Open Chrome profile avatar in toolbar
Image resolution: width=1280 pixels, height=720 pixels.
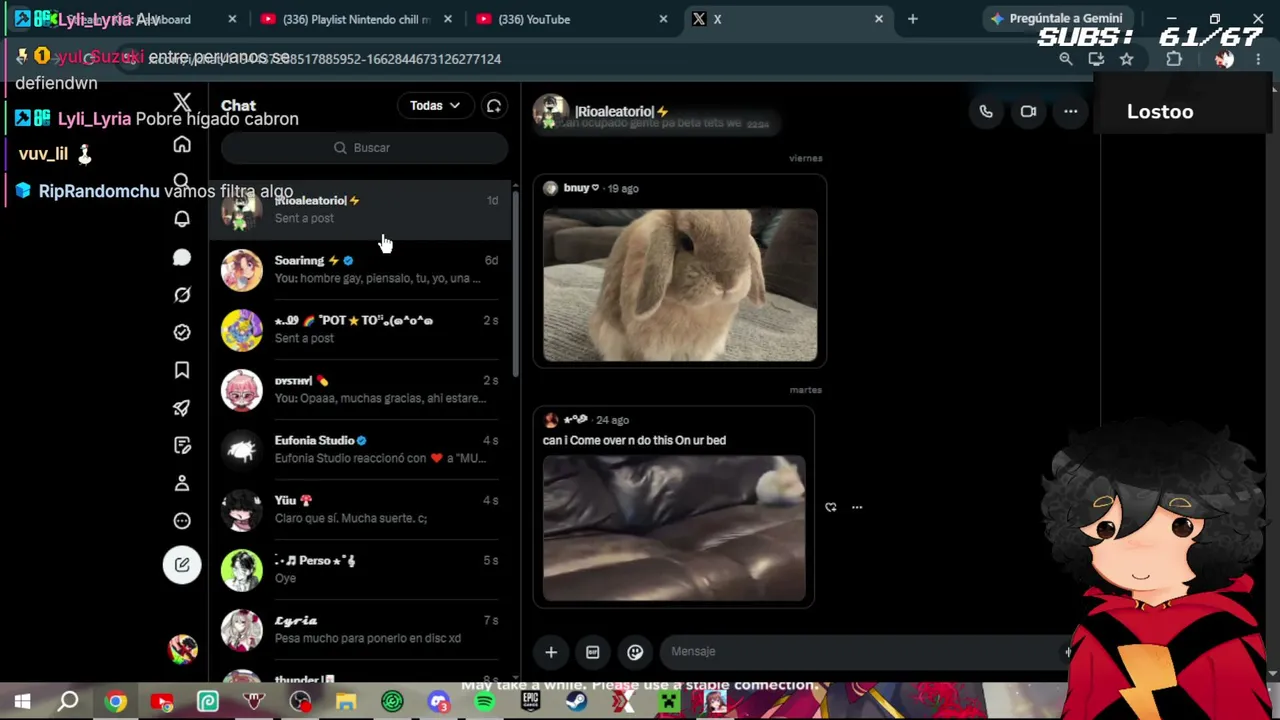pyautogui.click(x=1224, y=59)
